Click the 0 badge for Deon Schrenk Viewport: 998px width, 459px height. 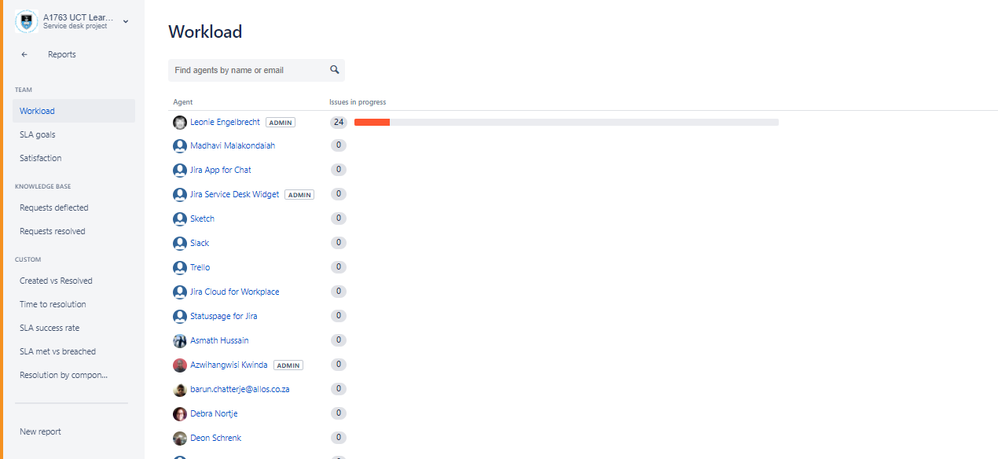click(339, 437)
